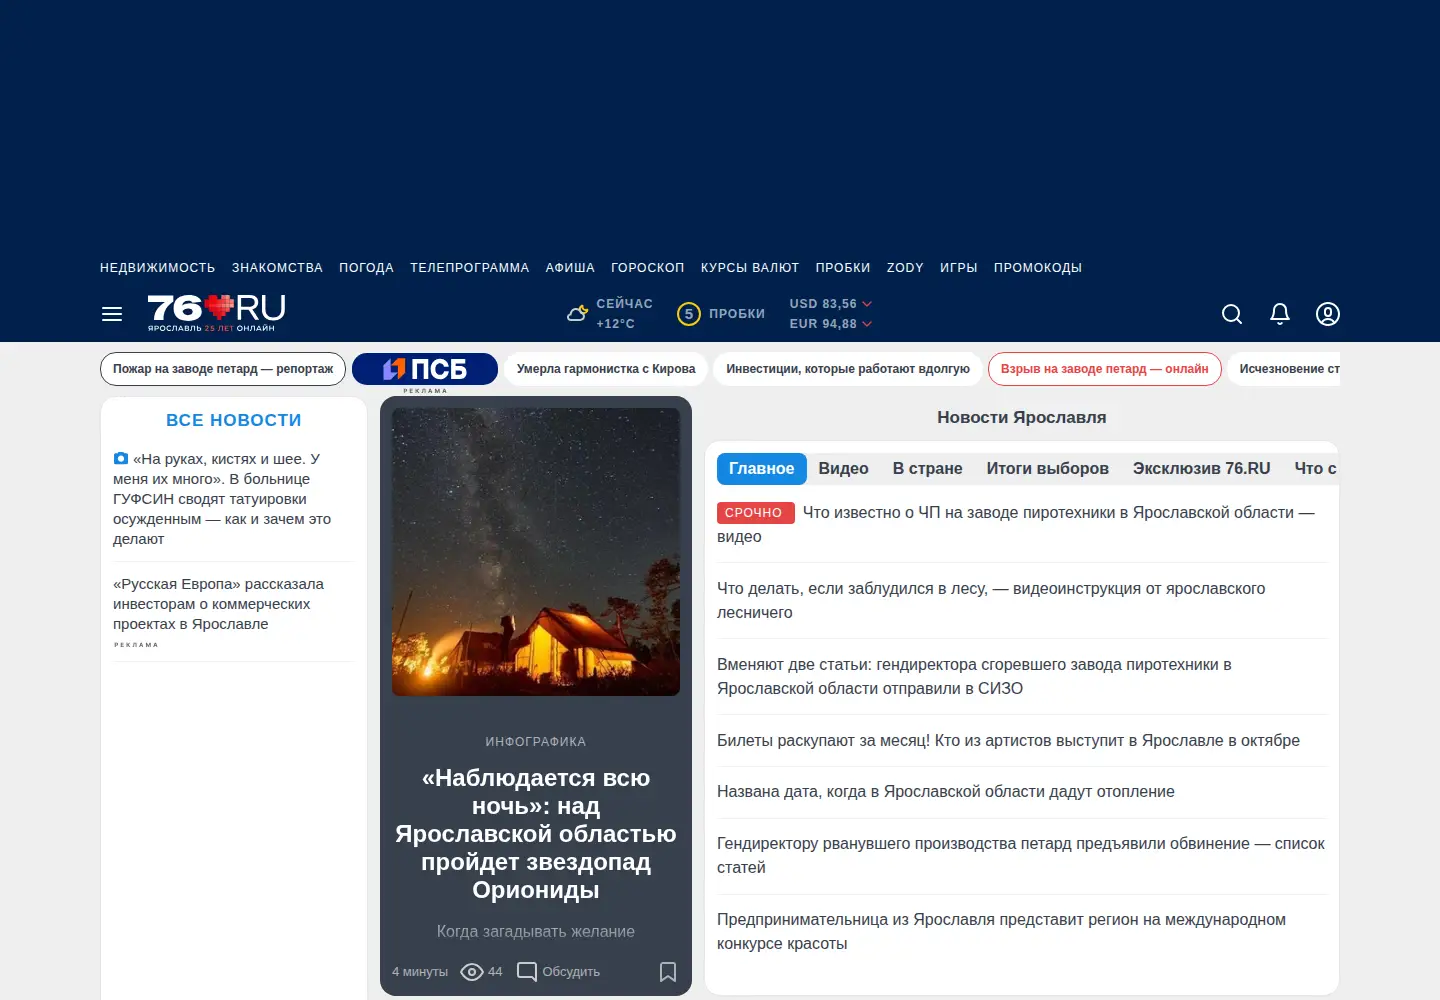This screenshot has height=1000, width=1440.
Task: Open user profile account icon
Action: [1328, 314]
